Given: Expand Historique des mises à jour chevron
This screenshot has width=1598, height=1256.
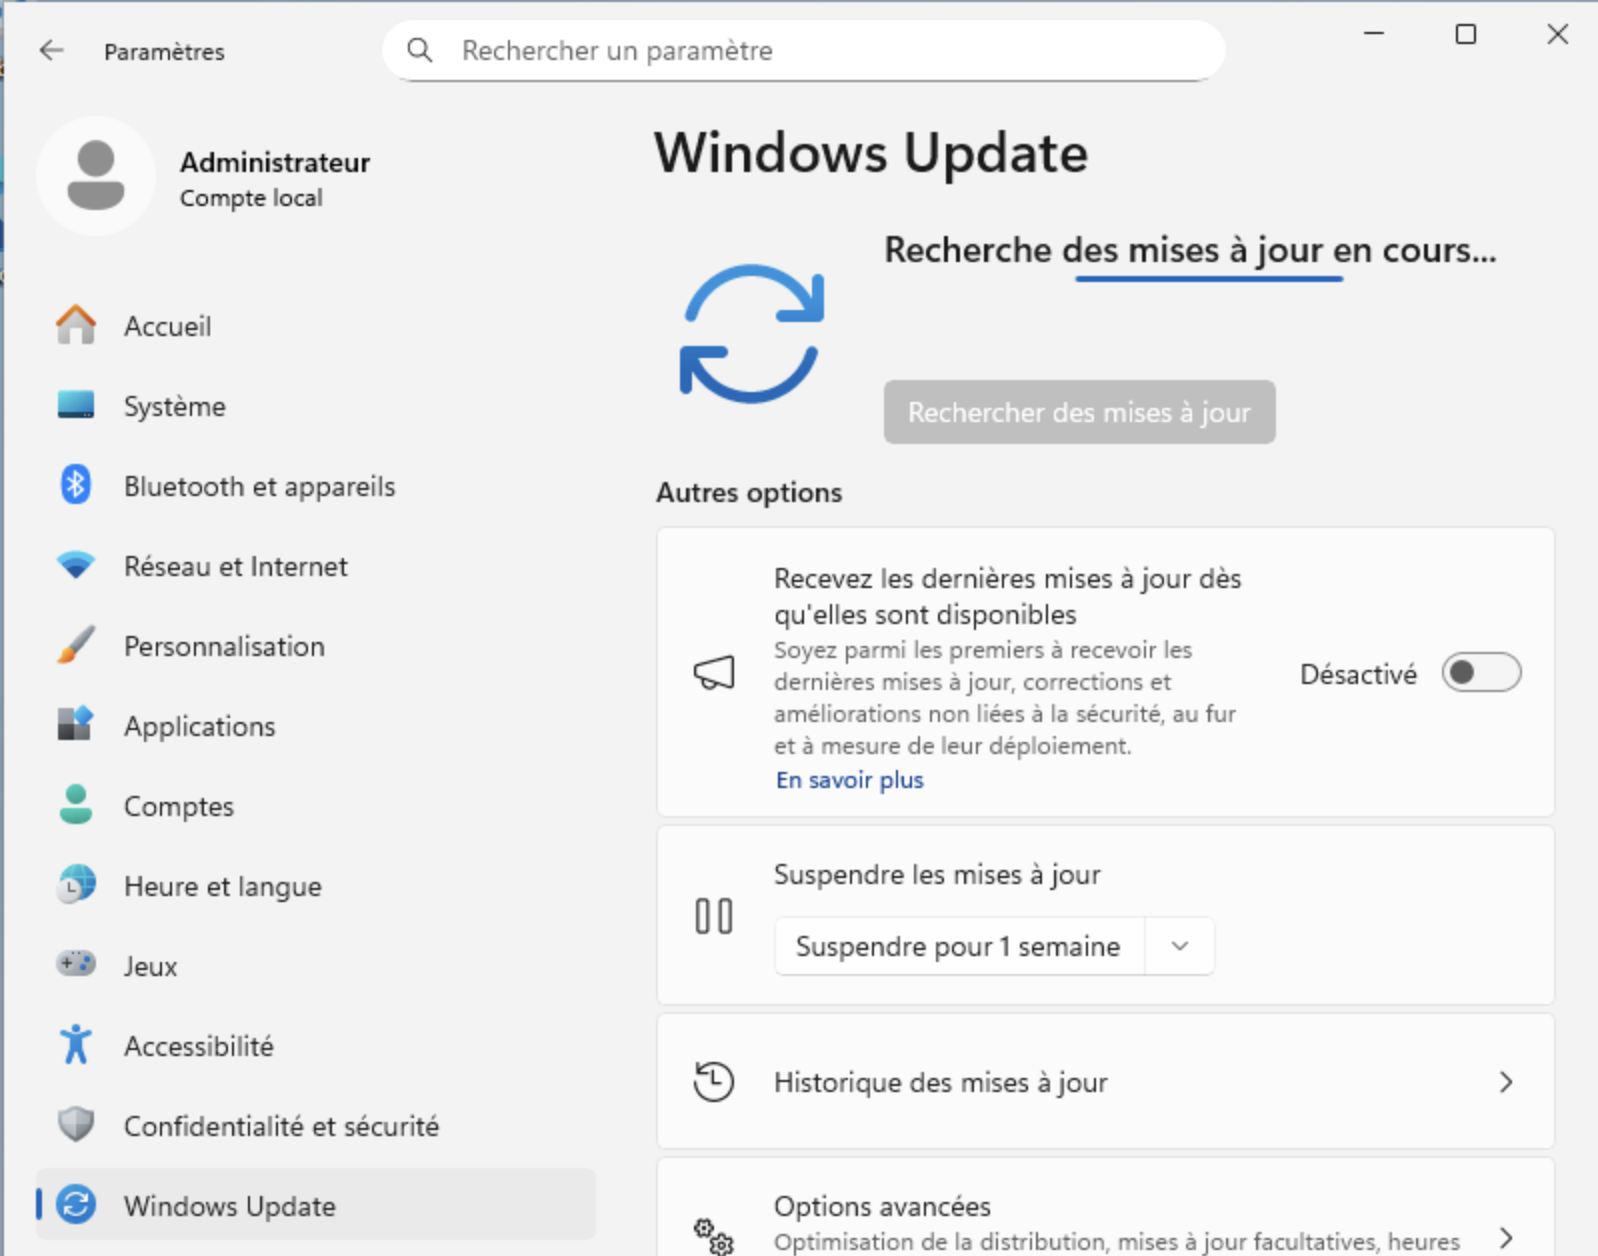Looking at the screenshot, I should 1506,1082.
